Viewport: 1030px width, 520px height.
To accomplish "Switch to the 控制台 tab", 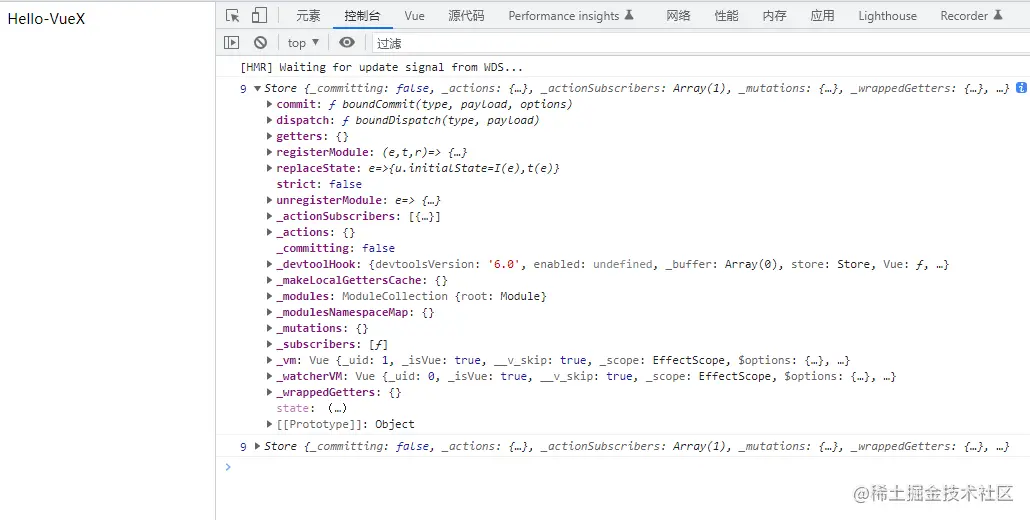I will [363, 16].
